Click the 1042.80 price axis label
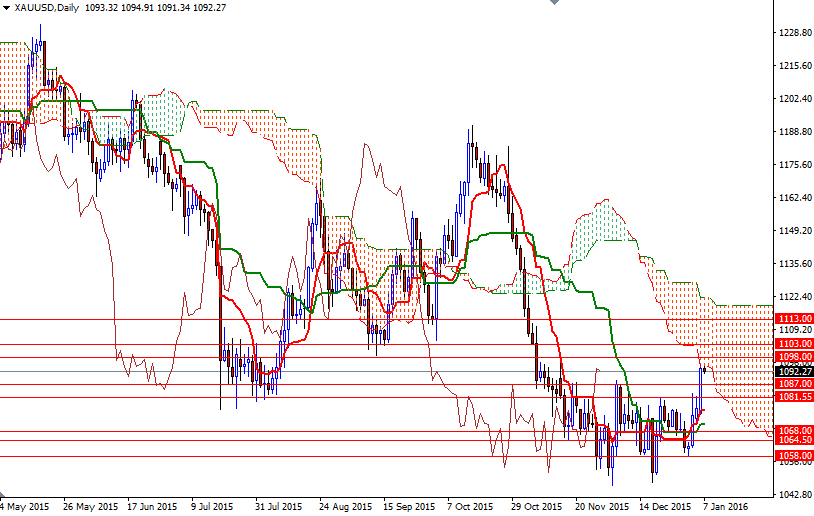Screen dimensions: 814x516 793,495
